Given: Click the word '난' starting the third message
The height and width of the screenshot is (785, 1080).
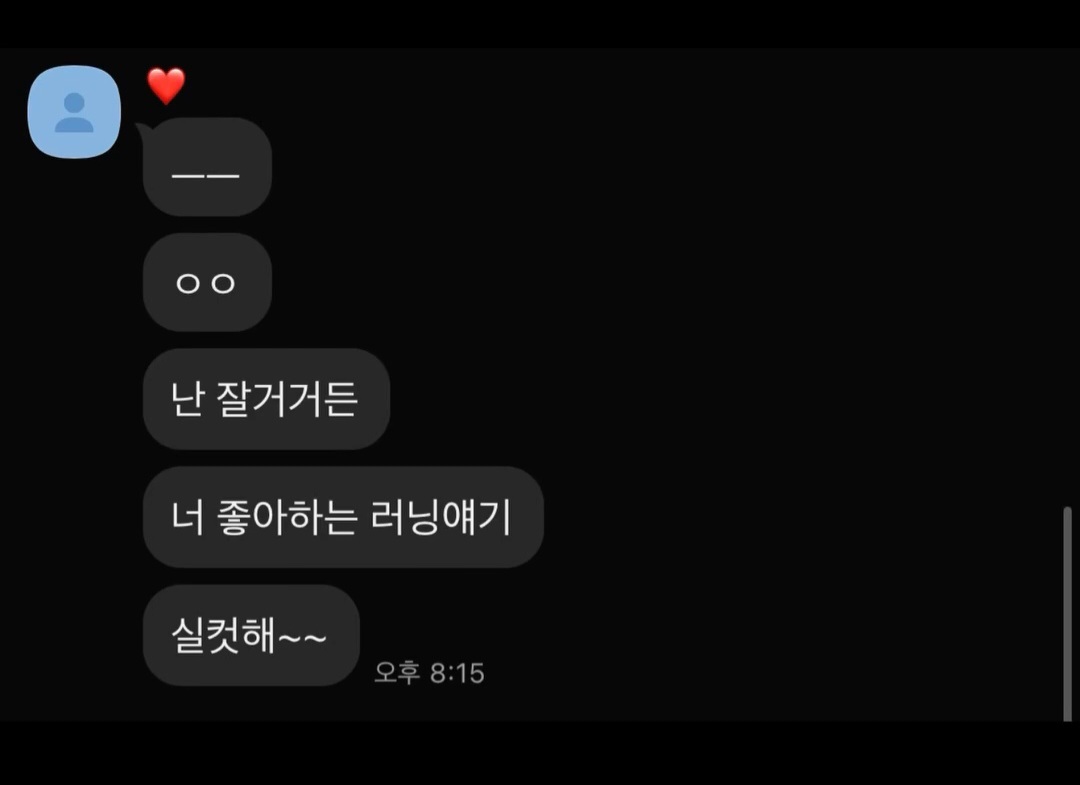Looking at the screenshot, I should click(188, 399).
